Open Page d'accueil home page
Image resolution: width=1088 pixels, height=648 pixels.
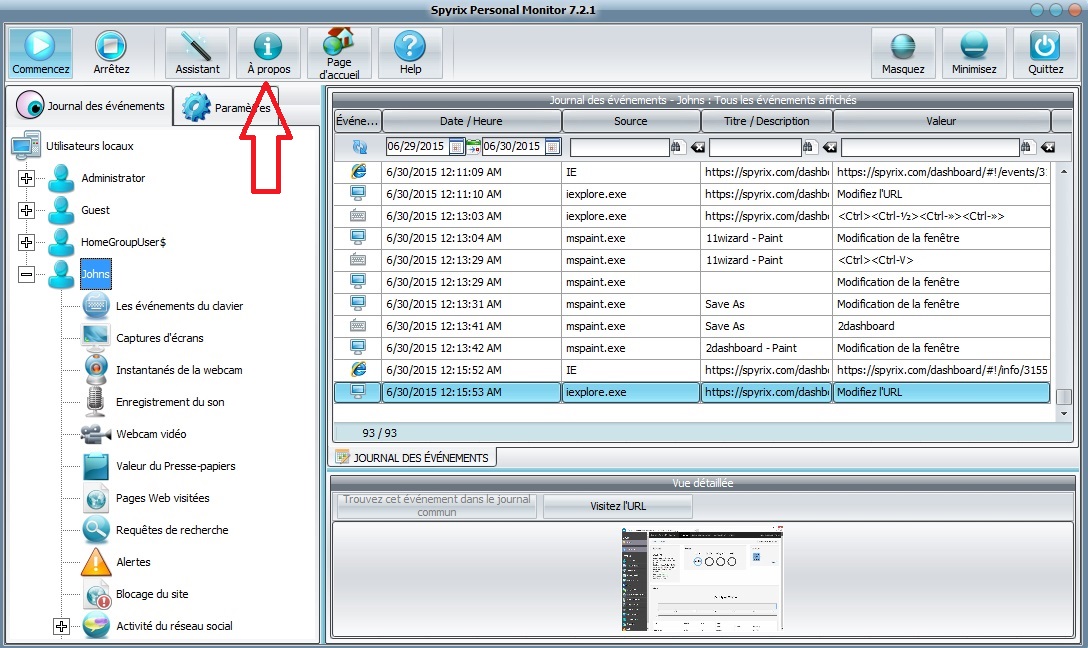point(339,53)
